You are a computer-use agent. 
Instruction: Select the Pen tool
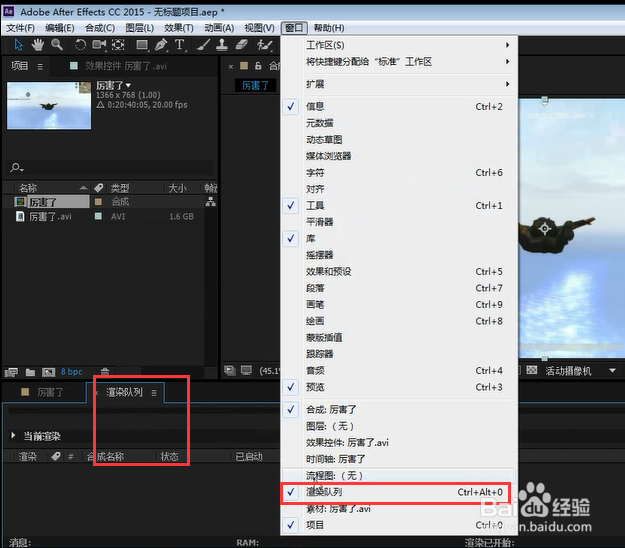click(x=161, y=45)
